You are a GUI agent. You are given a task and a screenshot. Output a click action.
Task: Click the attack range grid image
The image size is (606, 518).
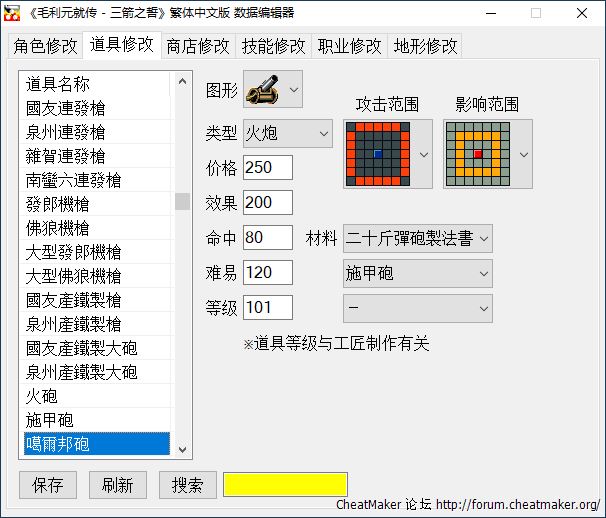click(378, 154)
